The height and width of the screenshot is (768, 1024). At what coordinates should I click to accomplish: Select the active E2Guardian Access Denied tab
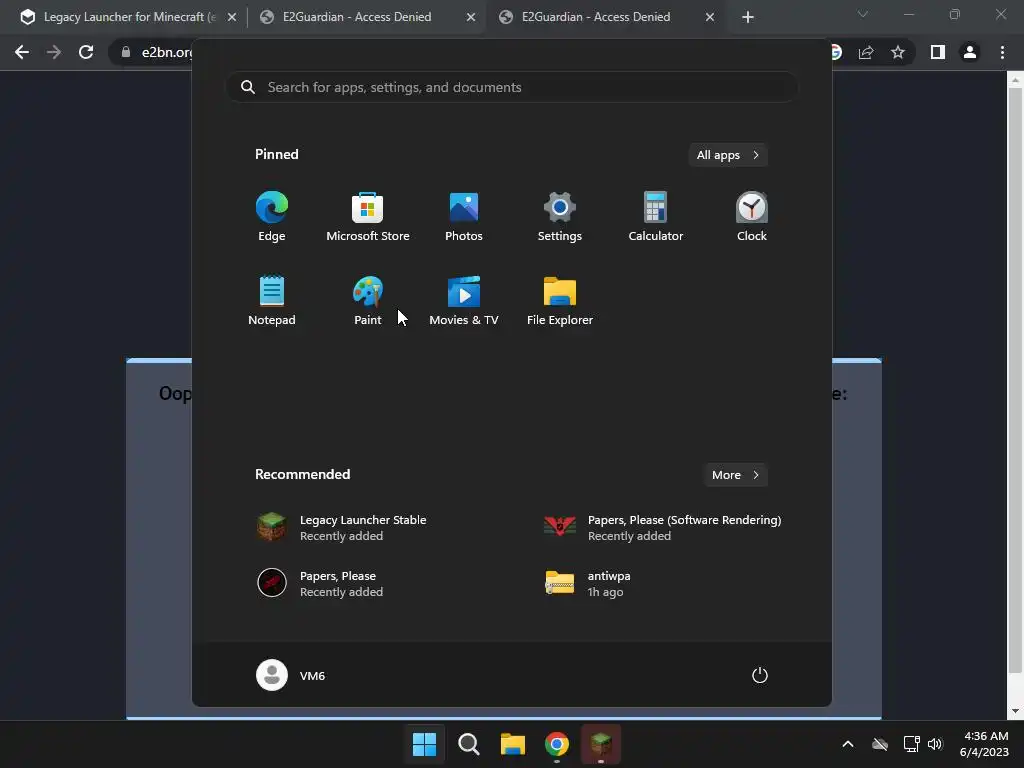click(596, 17)
